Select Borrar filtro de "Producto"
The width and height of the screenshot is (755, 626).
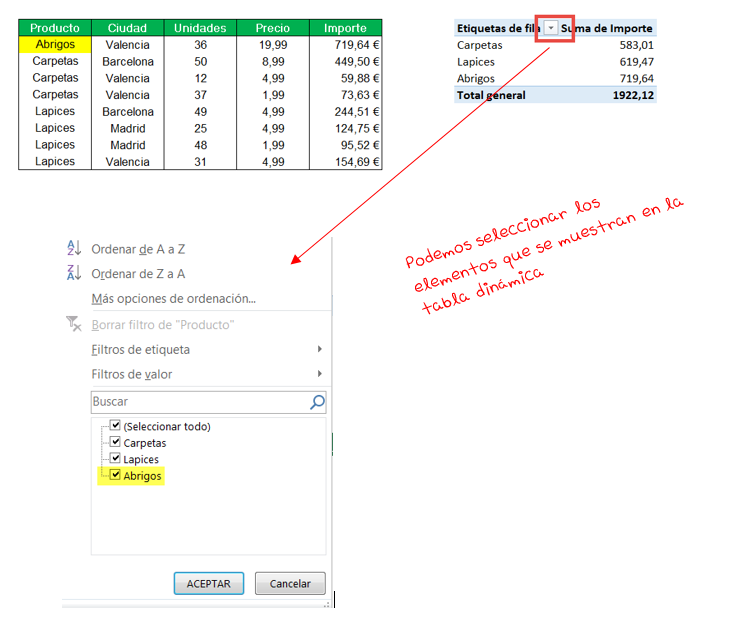tap(163, 325)
